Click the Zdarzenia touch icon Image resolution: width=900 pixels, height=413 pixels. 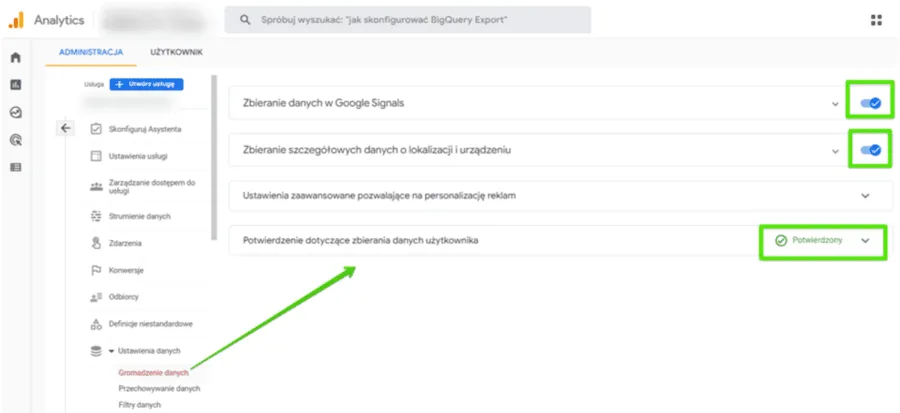[96, 243]
